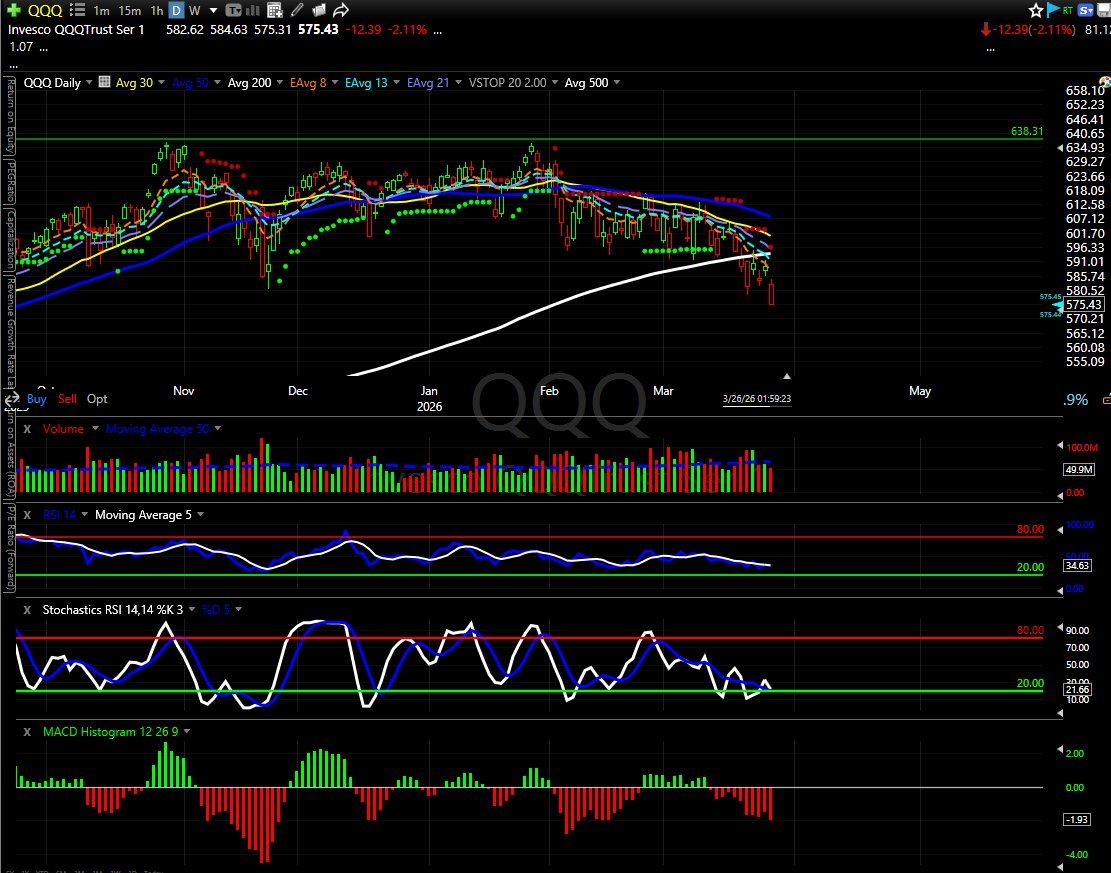
Task: Click the green plus add-chart icon
Action: (13, 10)
